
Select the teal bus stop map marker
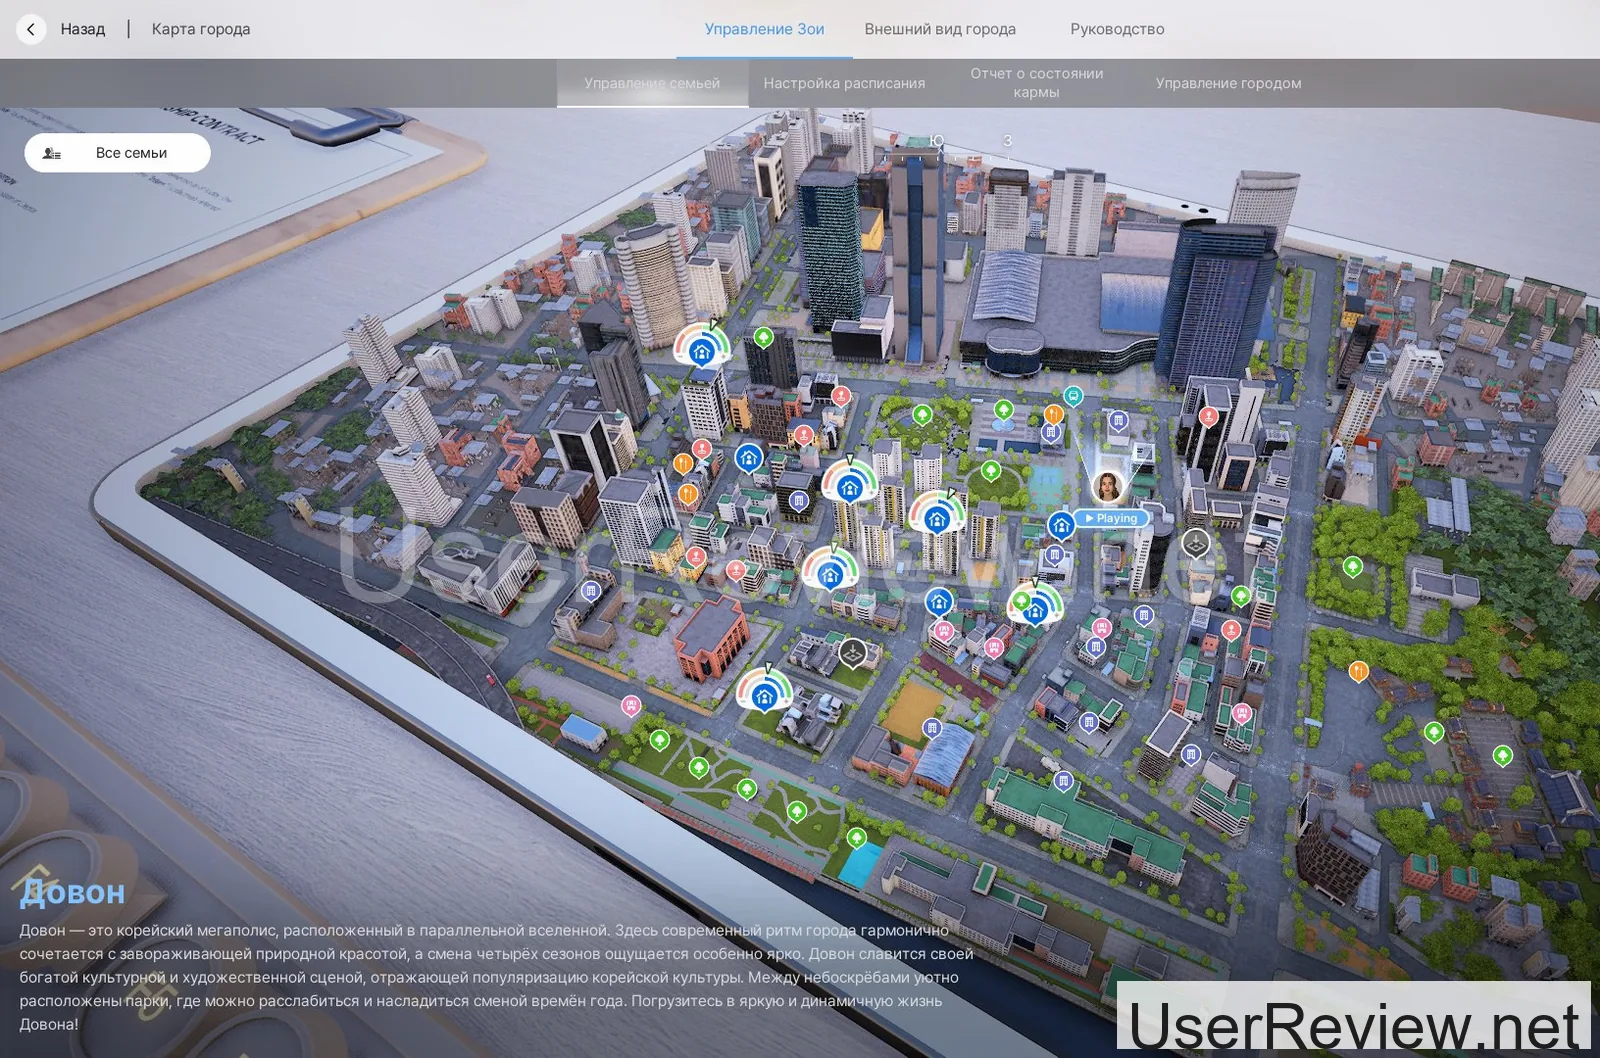[x=1073, y=396]
